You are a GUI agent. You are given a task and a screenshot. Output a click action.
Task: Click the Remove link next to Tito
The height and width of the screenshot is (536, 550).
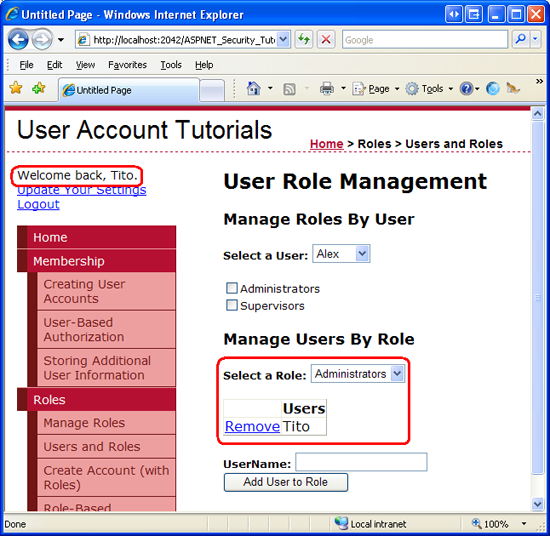click(x=252, y=426)
